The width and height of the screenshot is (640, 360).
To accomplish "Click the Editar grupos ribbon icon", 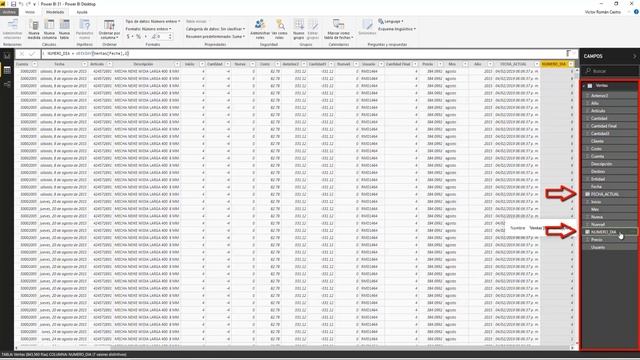I will coord(313,29).
